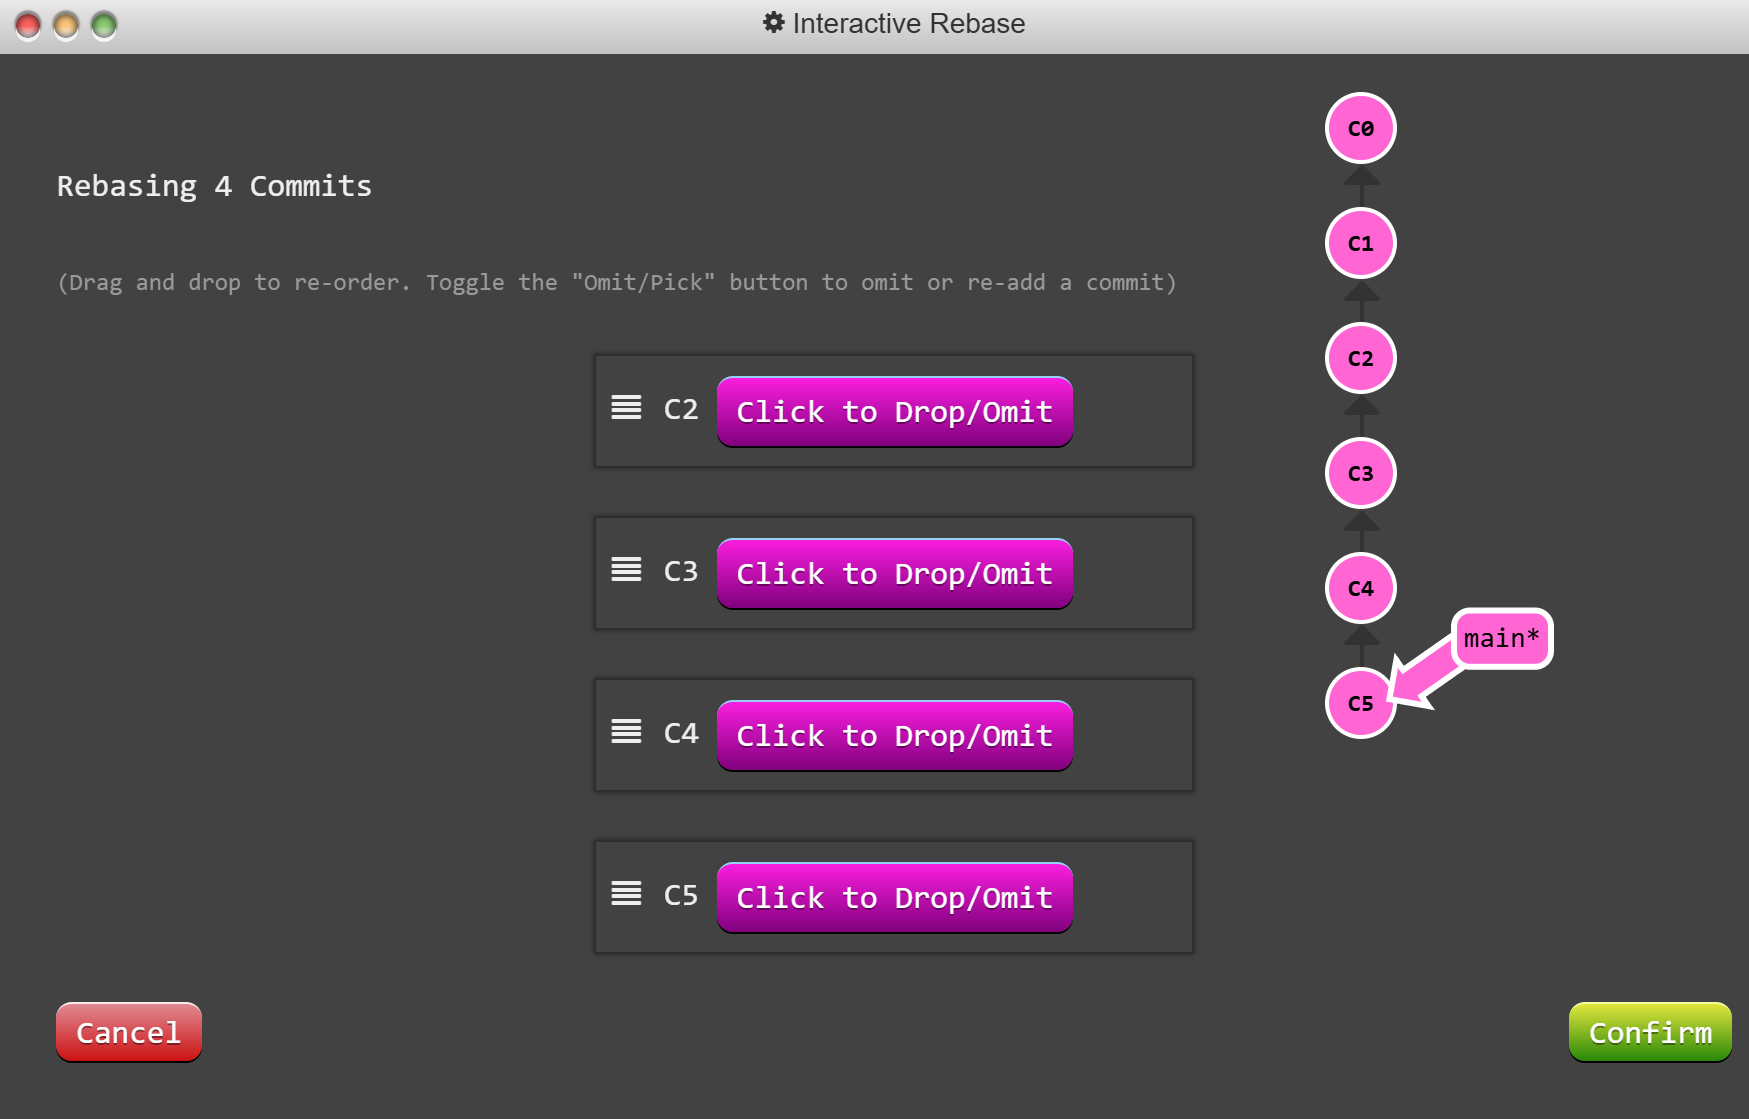Viewport: 1749px width, 1119px height.
Task: Click the drag handle next to C2
Action: 625,408
